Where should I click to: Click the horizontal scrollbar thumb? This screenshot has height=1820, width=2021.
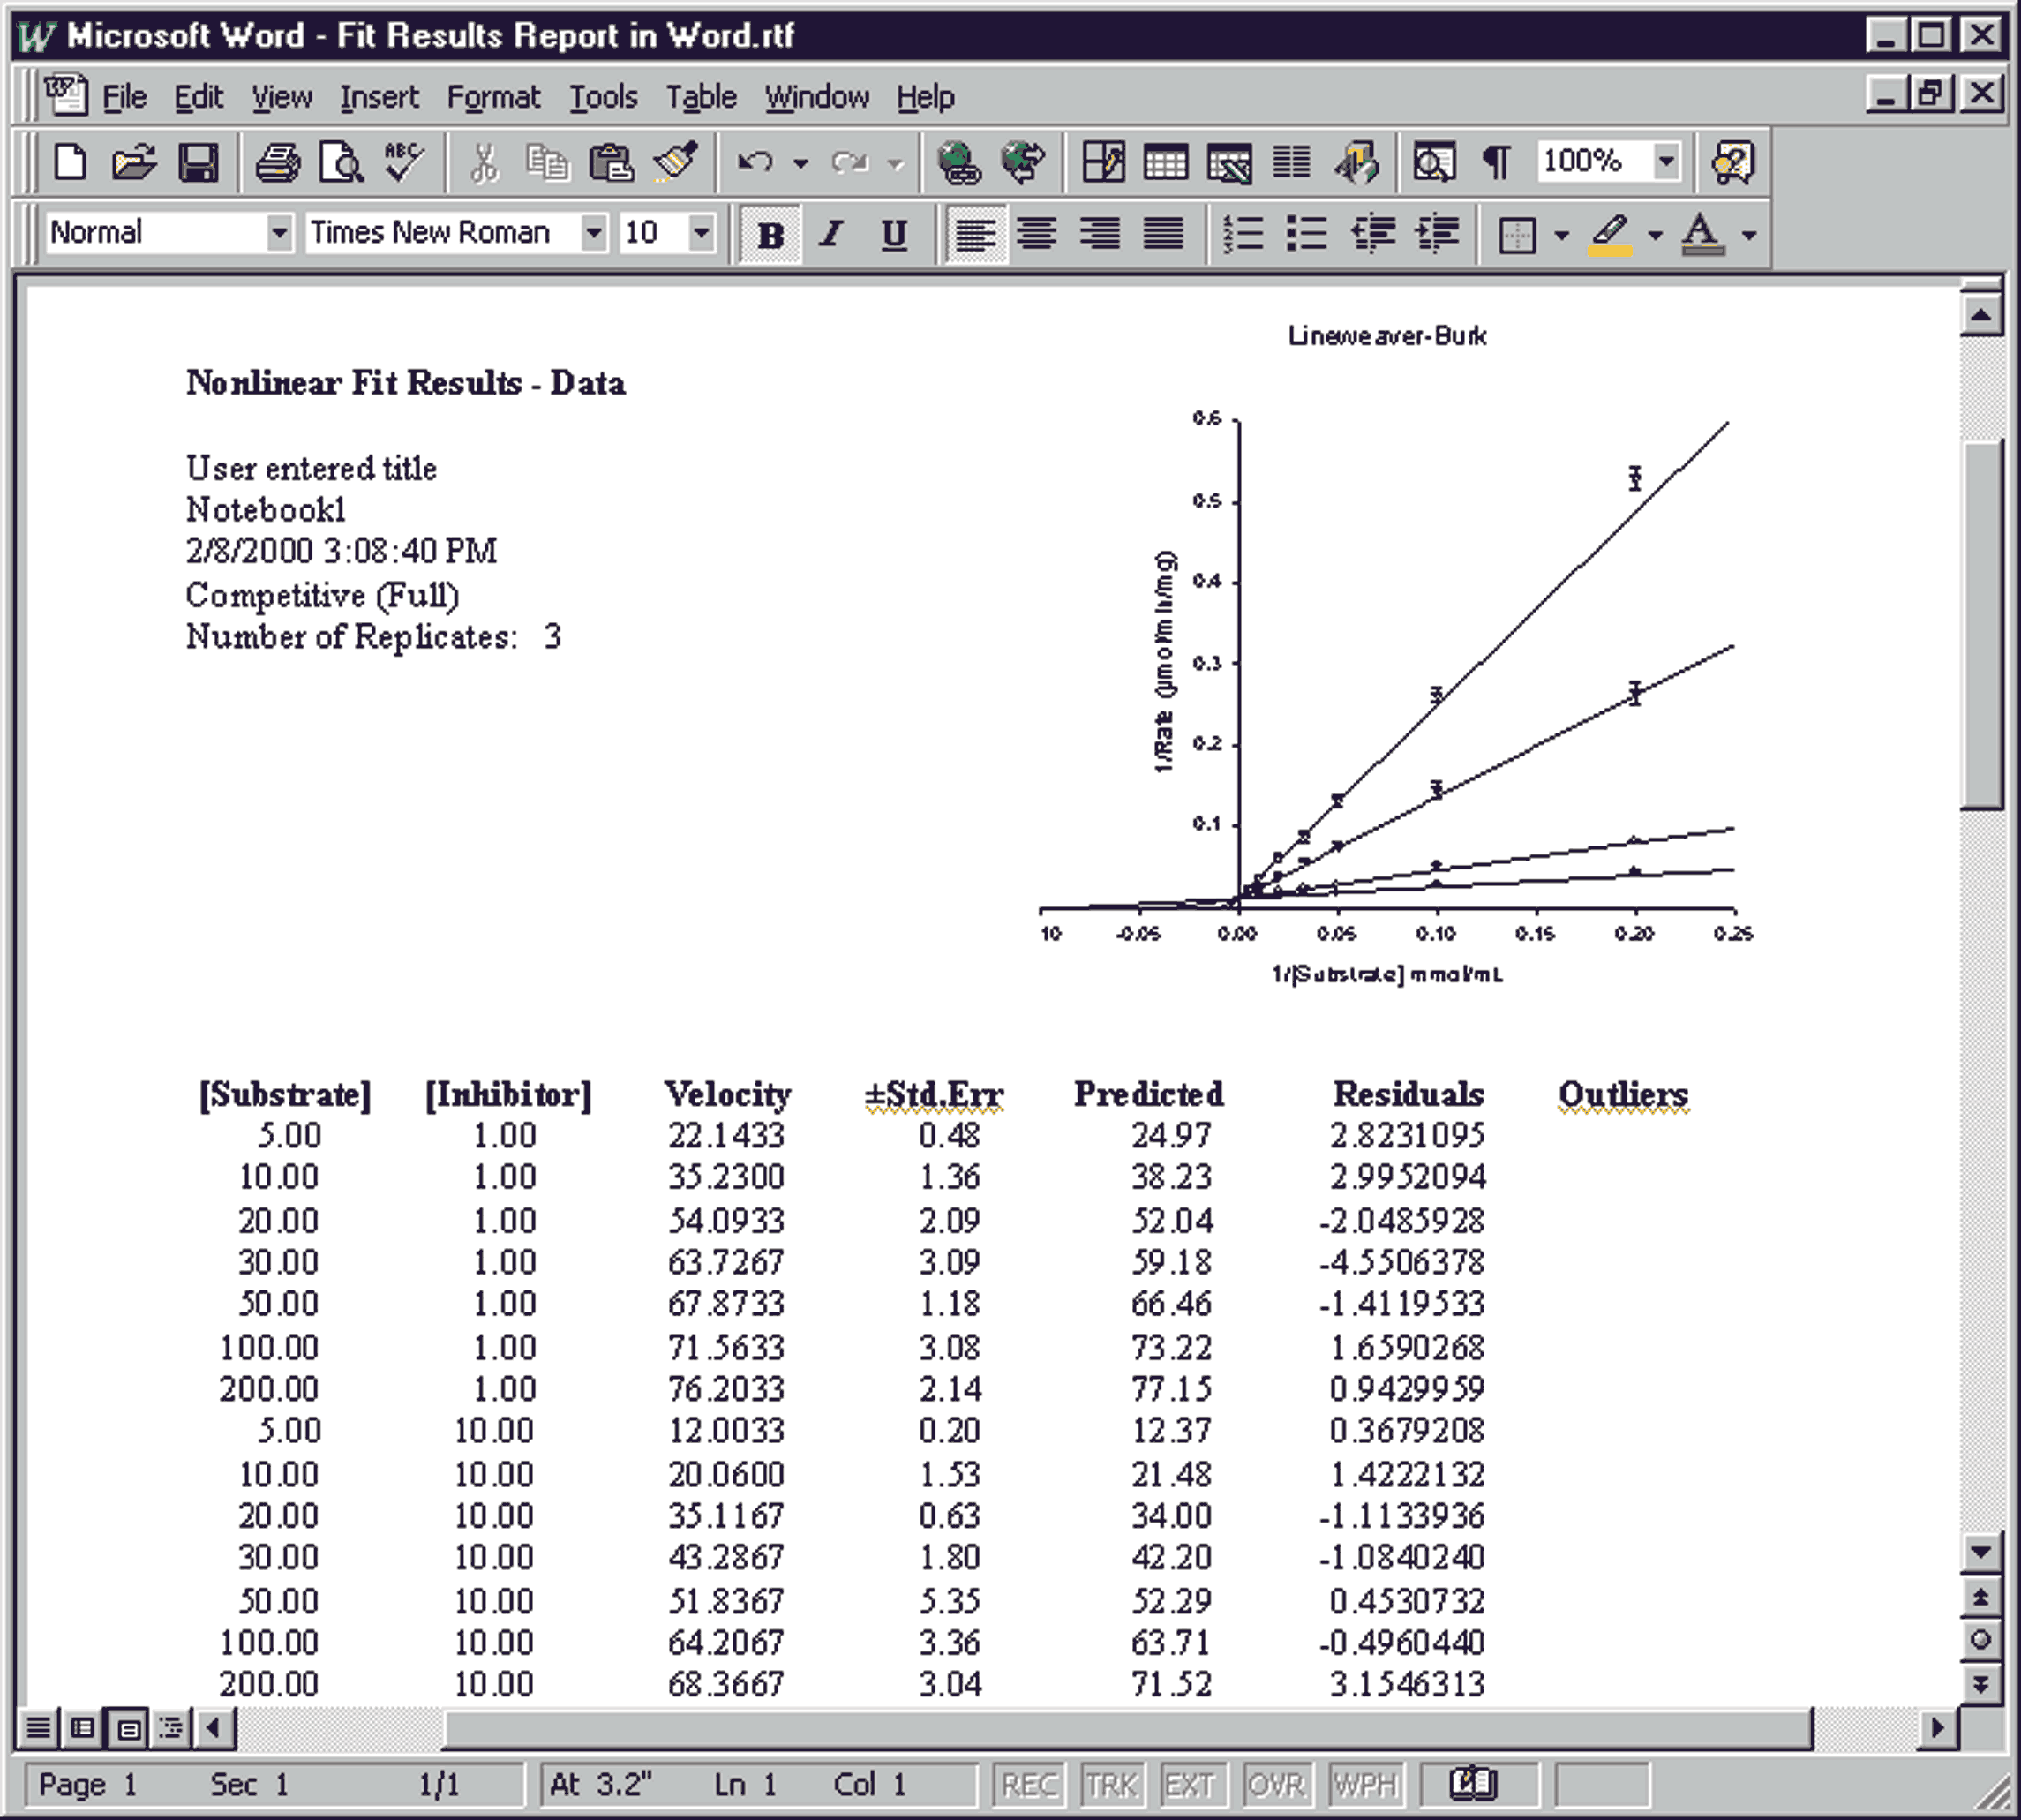click(1126, 1729)
